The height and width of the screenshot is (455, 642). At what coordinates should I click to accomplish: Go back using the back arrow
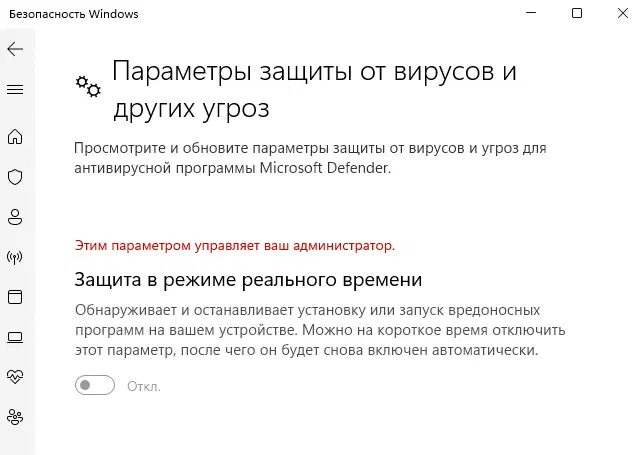coord(15,48)
